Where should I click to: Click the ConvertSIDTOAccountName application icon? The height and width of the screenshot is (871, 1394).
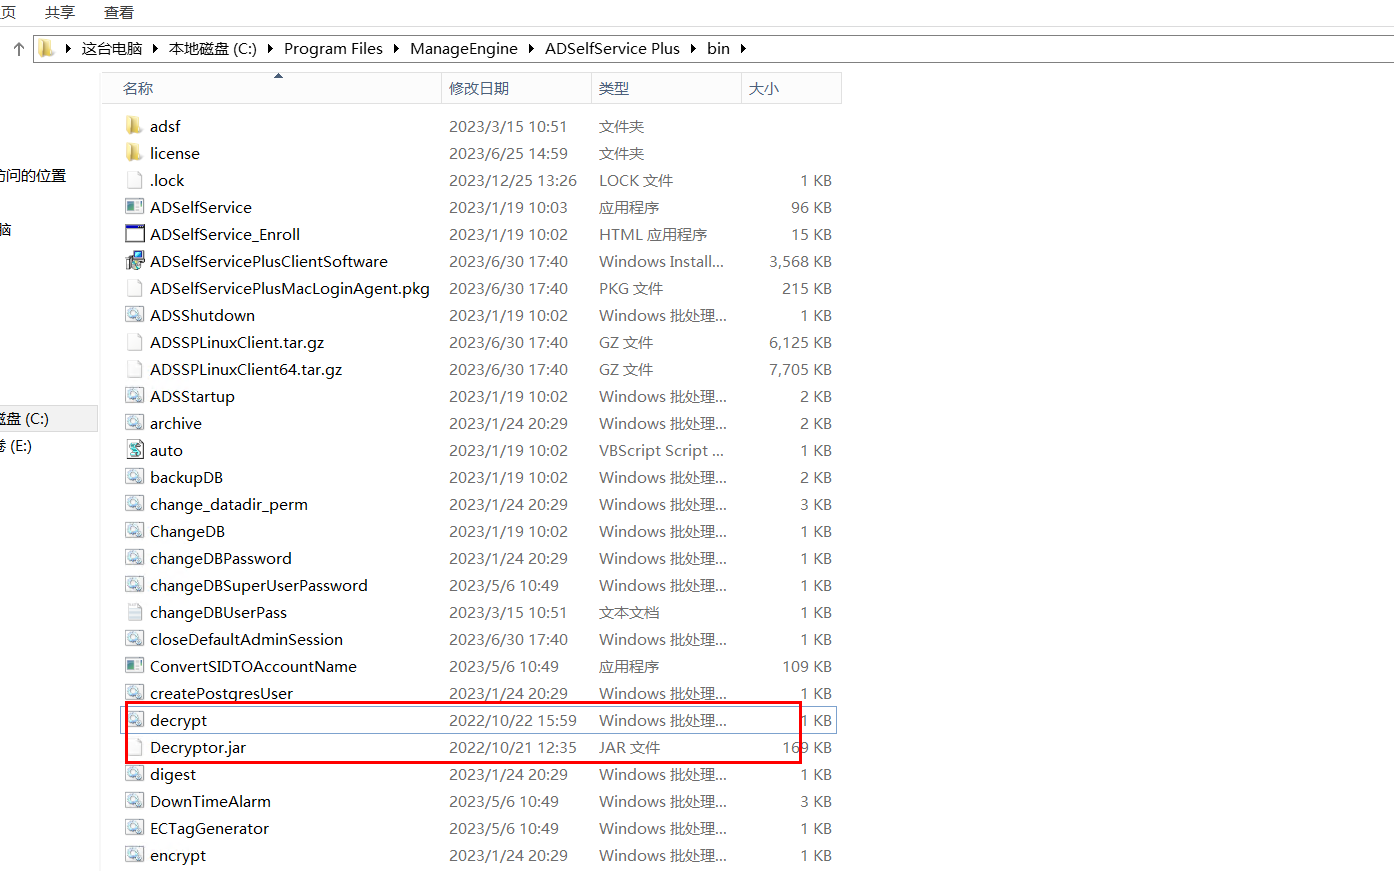[134, 665]
